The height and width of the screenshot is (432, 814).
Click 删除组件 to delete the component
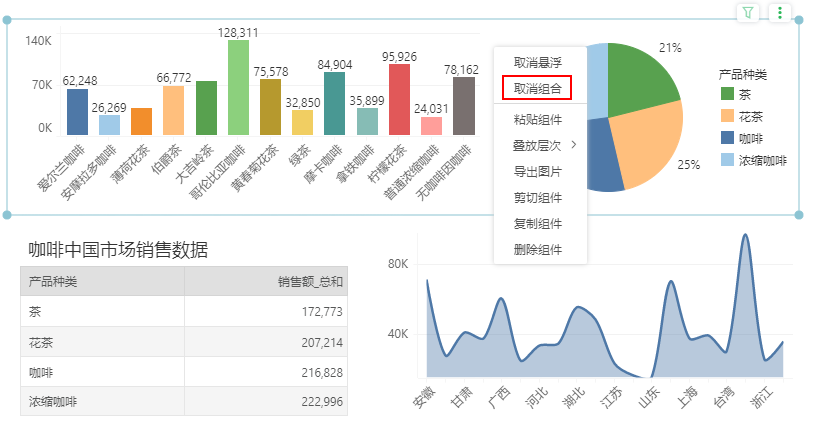pos(537,249)
